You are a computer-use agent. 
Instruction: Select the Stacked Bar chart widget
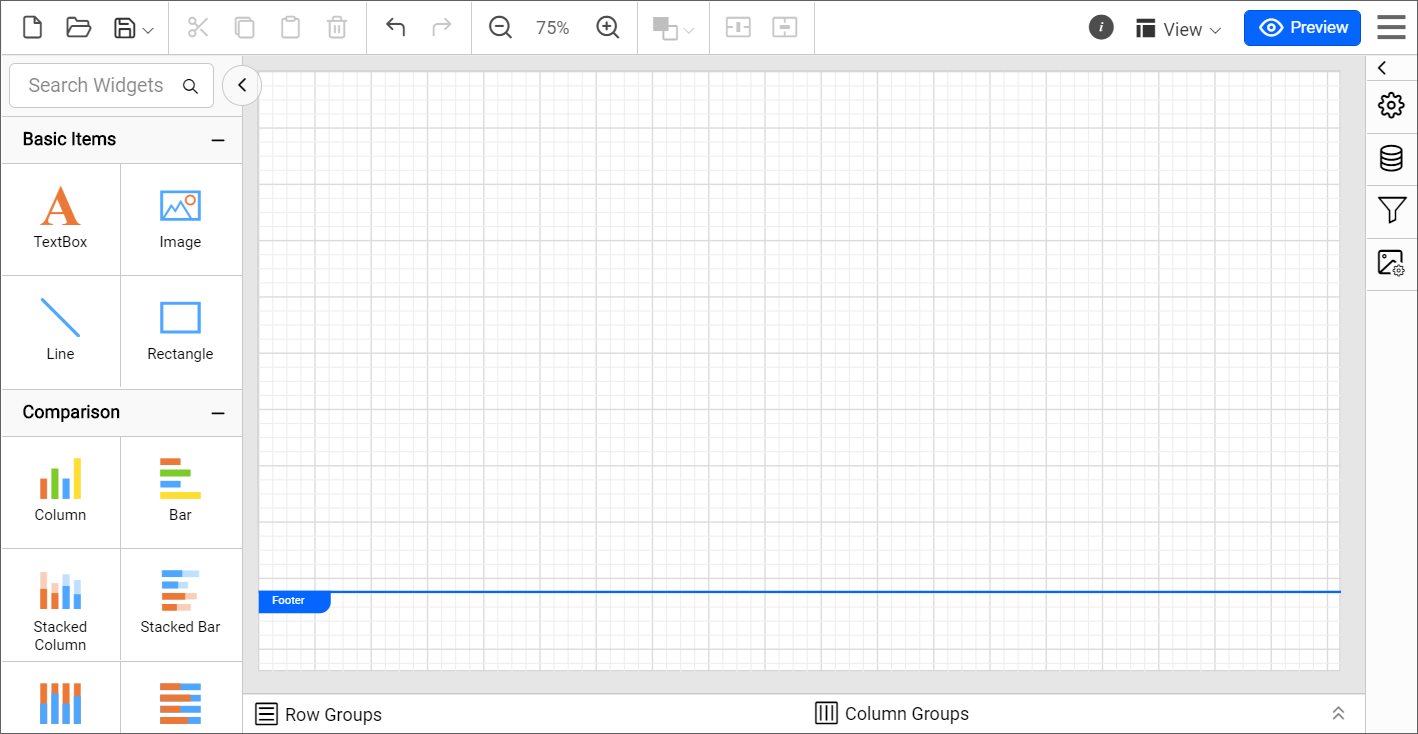pos(180,604)
